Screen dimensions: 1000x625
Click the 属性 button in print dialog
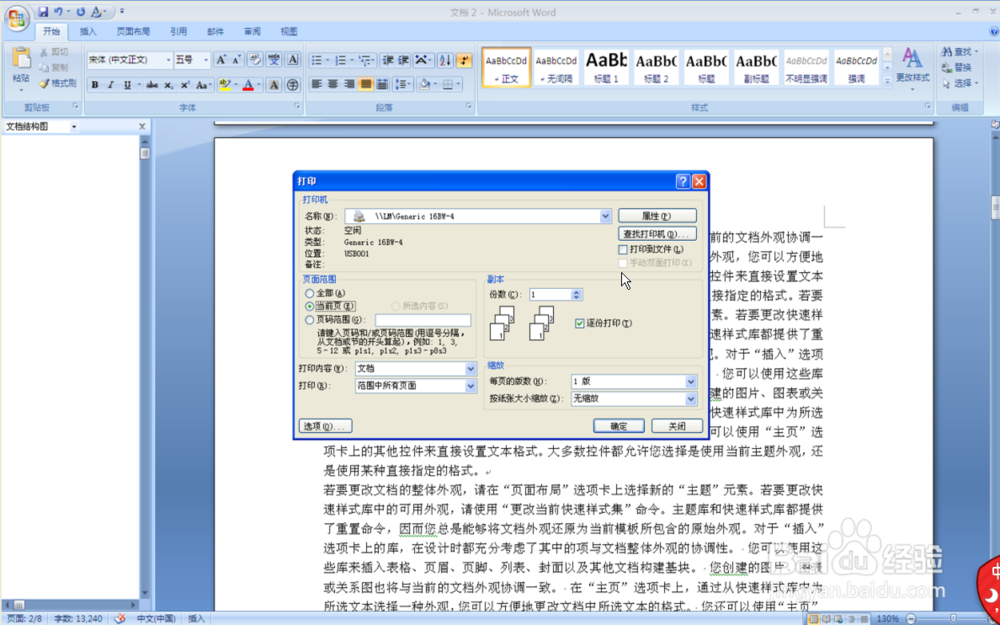pos(657,215)
